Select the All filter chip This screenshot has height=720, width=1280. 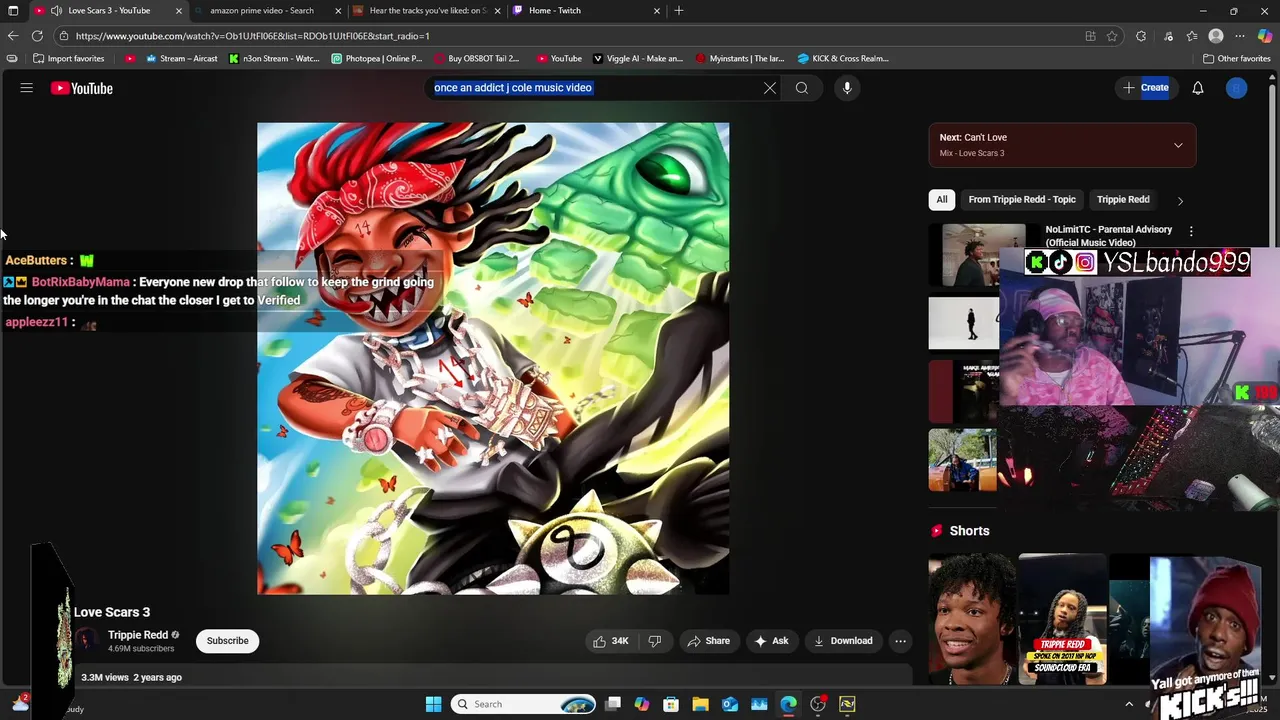(x=941, y=199)
